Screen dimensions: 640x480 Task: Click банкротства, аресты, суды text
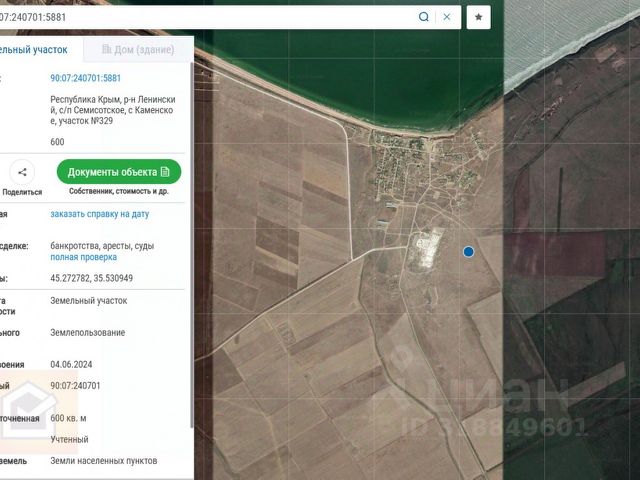tap(102, 246)
